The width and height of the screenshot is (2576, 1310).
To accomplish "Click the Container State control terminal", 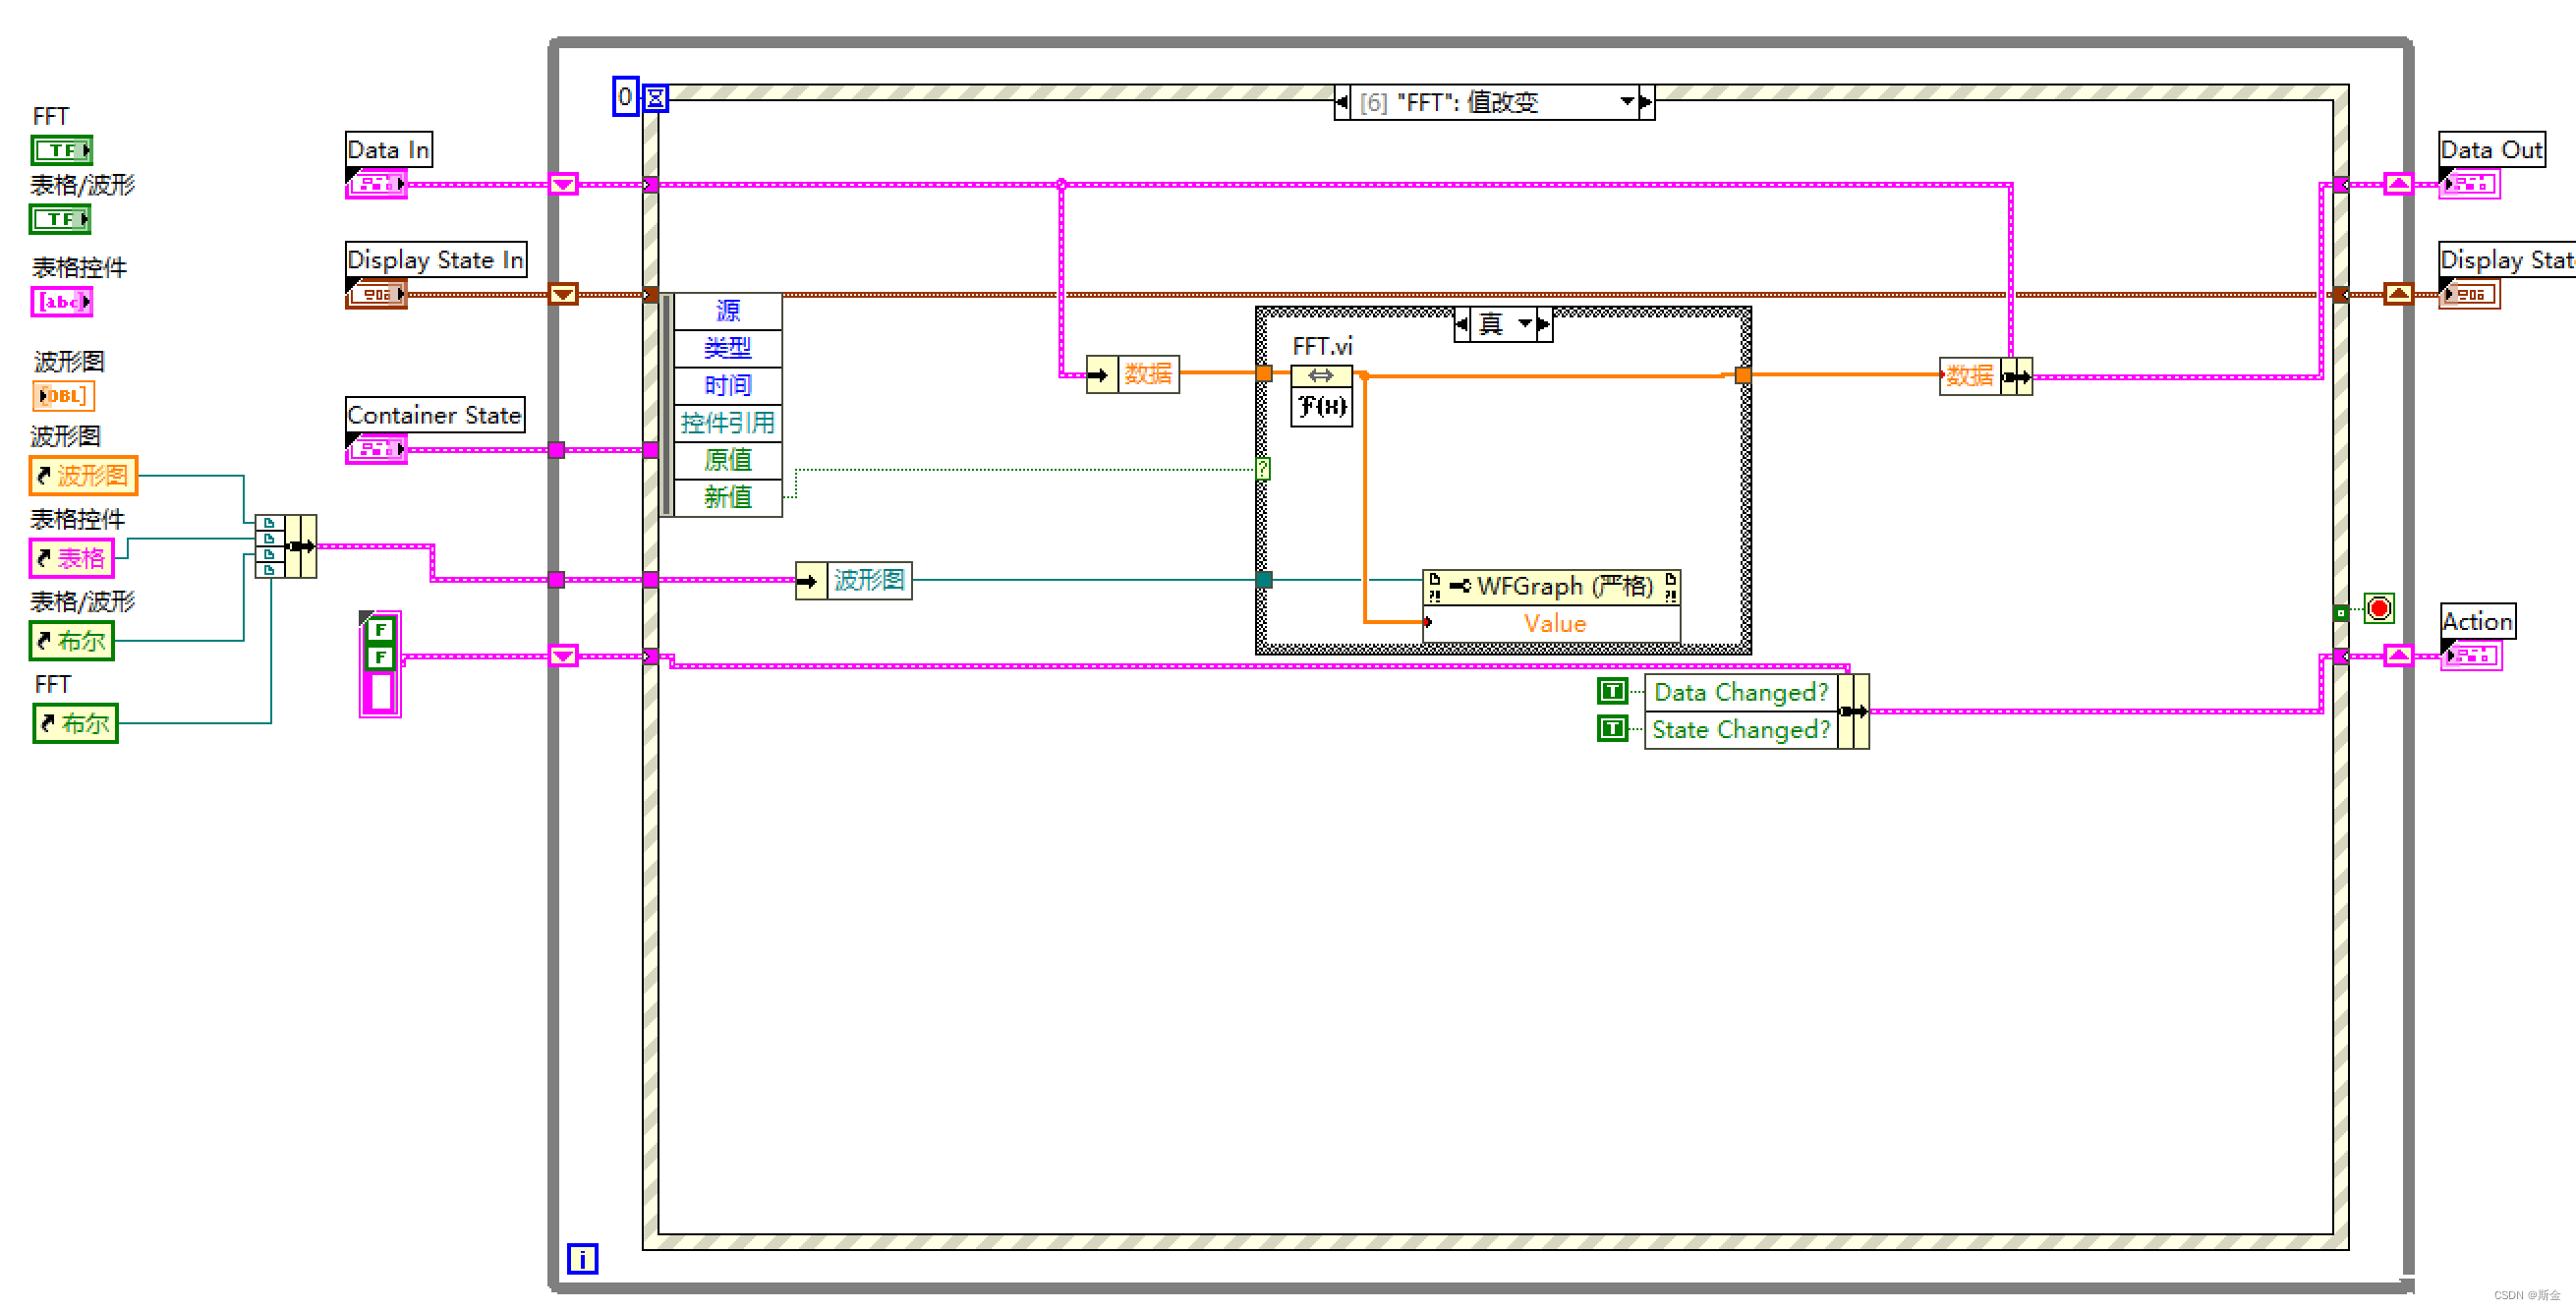I will click(375, 449).
